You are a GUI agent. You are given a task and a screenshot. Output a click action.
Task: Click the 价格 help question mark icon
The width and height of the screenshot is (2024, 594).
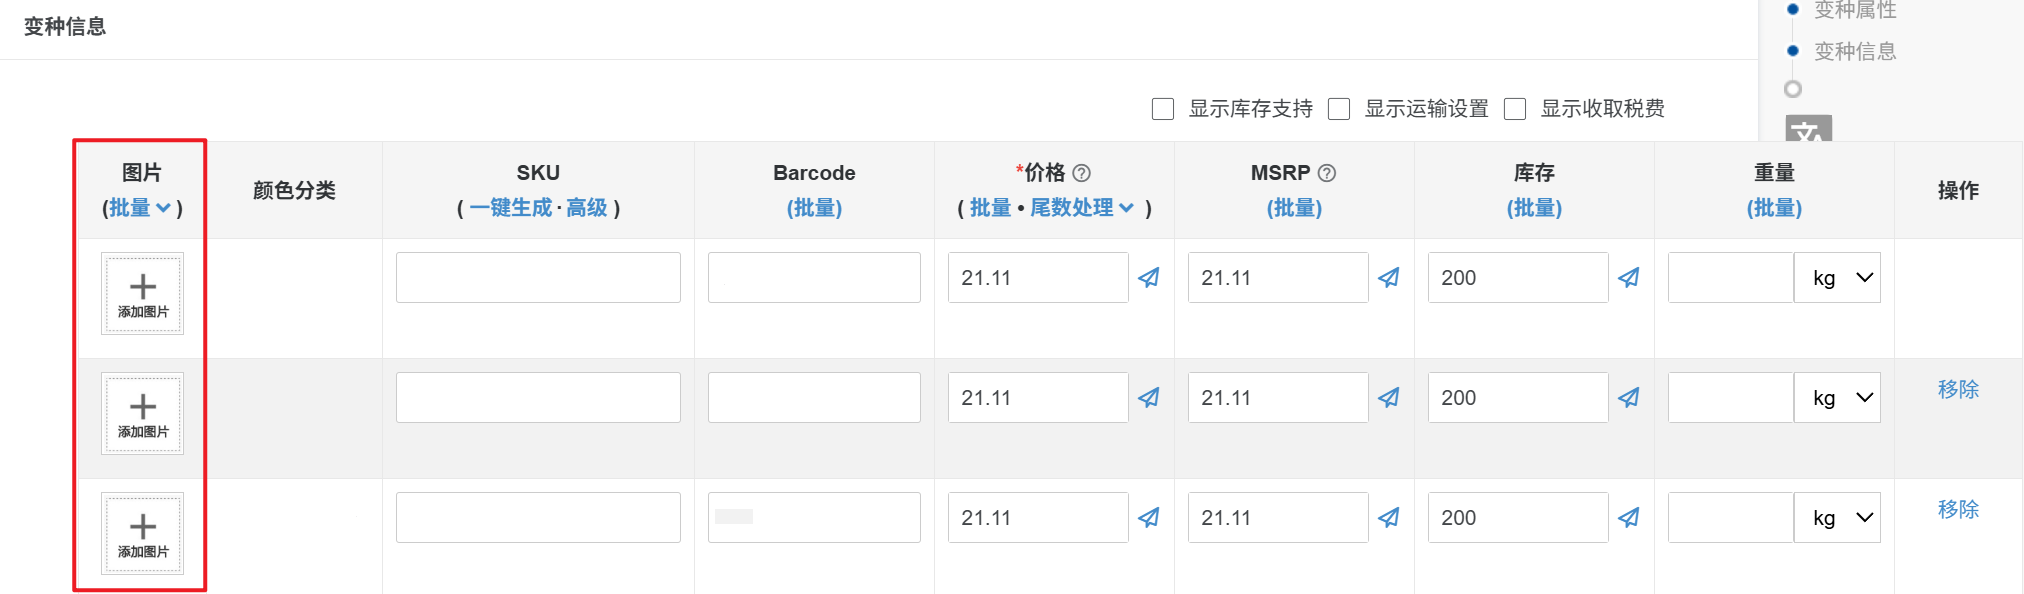click(x=1081, y=173)
